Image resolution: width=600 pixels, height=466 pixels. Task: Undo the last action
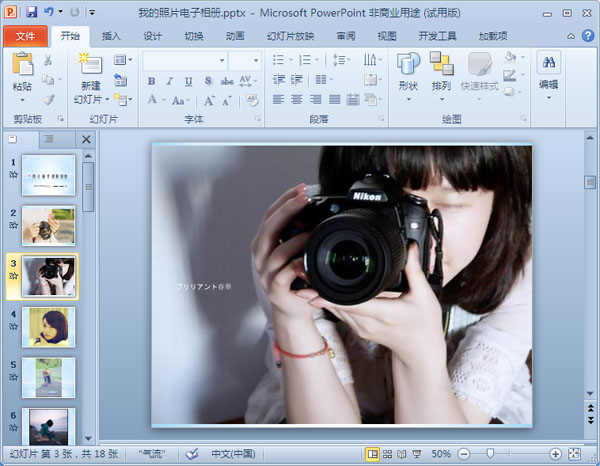coord(49,12)
